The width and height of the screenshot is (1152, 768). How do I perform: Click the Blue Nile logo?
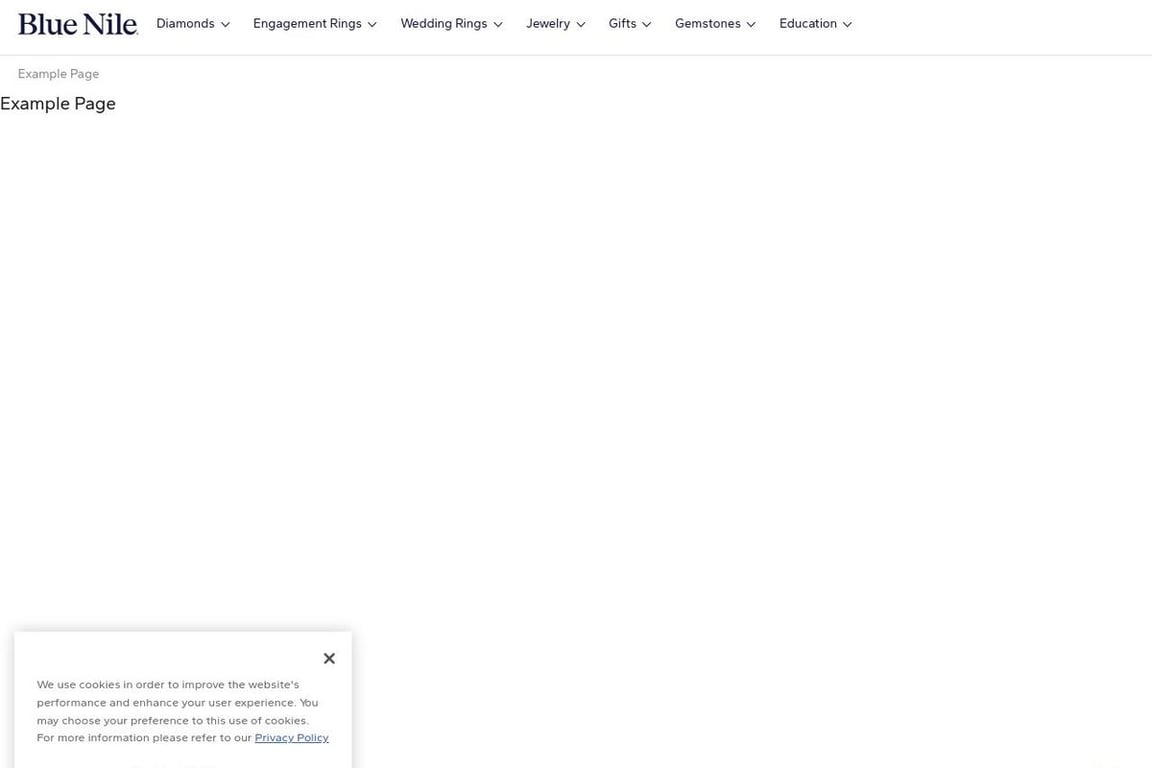(x=78, y=24)
